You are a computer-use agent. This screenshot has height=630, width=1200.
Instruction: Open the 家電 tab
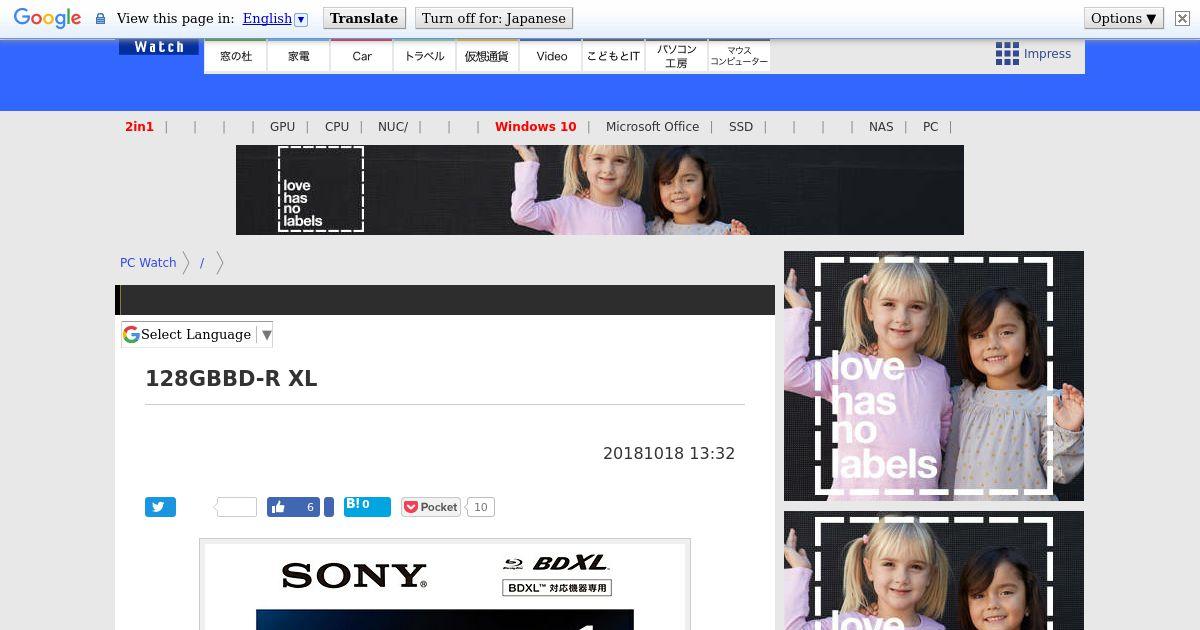[299, 56]
